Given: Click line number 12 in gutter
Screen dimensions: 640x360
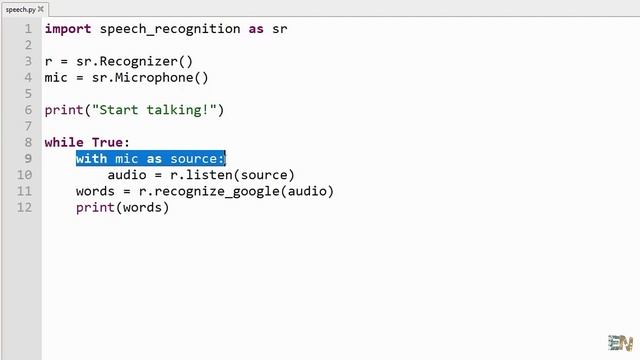Looking at the screenshot, I should pyautogui.click(x=24, y=207).
